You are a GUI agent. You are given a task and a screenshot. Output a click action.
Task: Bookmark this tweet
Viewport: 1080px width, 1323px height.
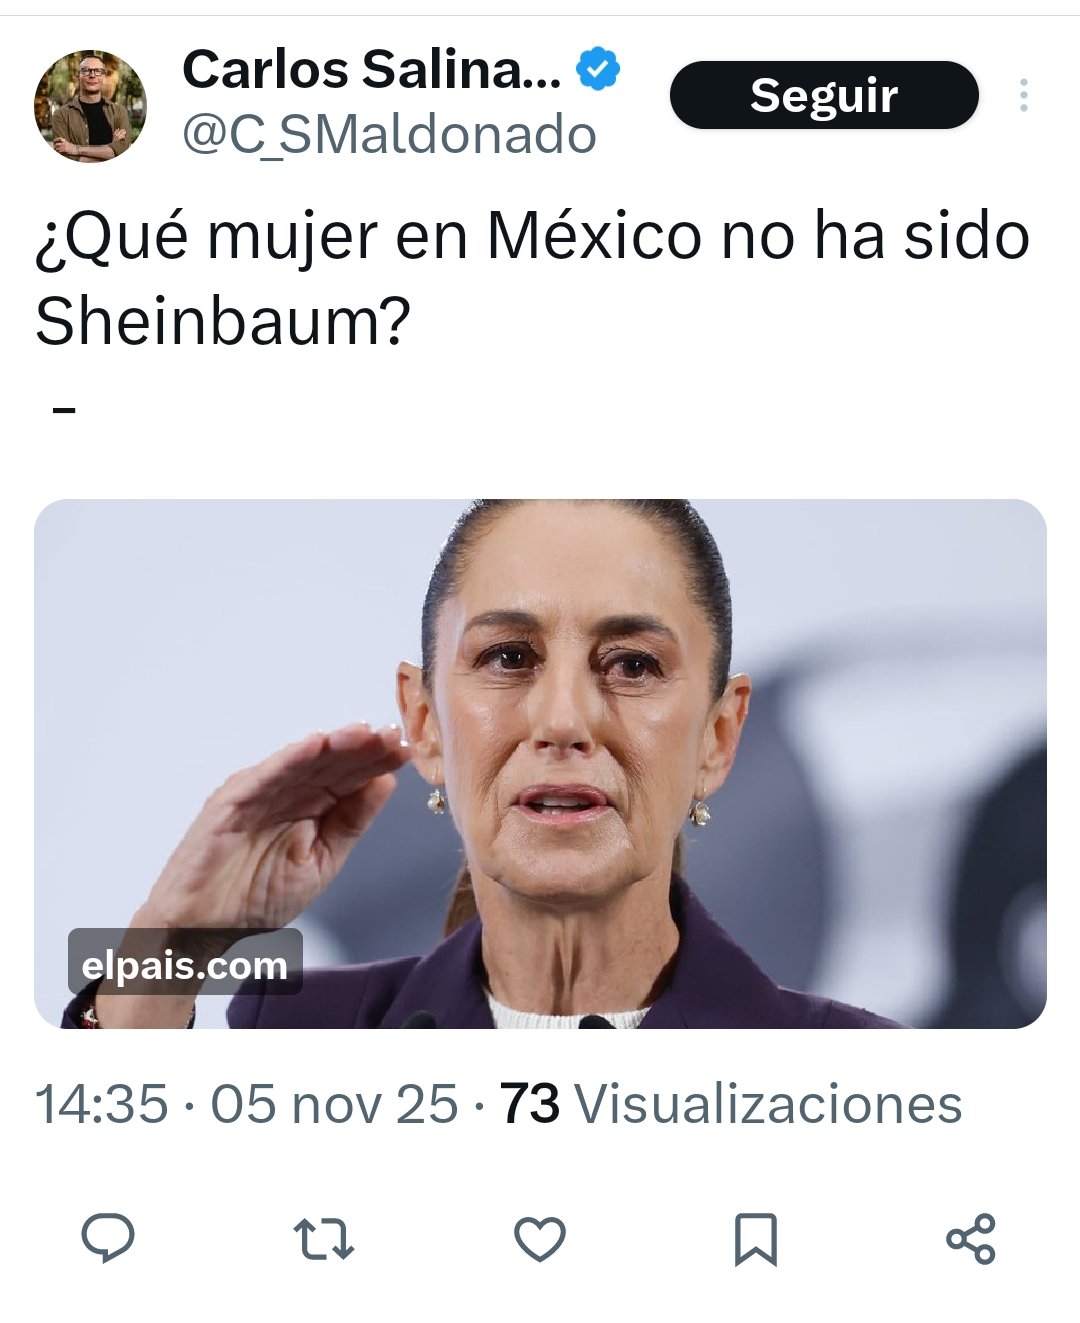click(755, 1240)
